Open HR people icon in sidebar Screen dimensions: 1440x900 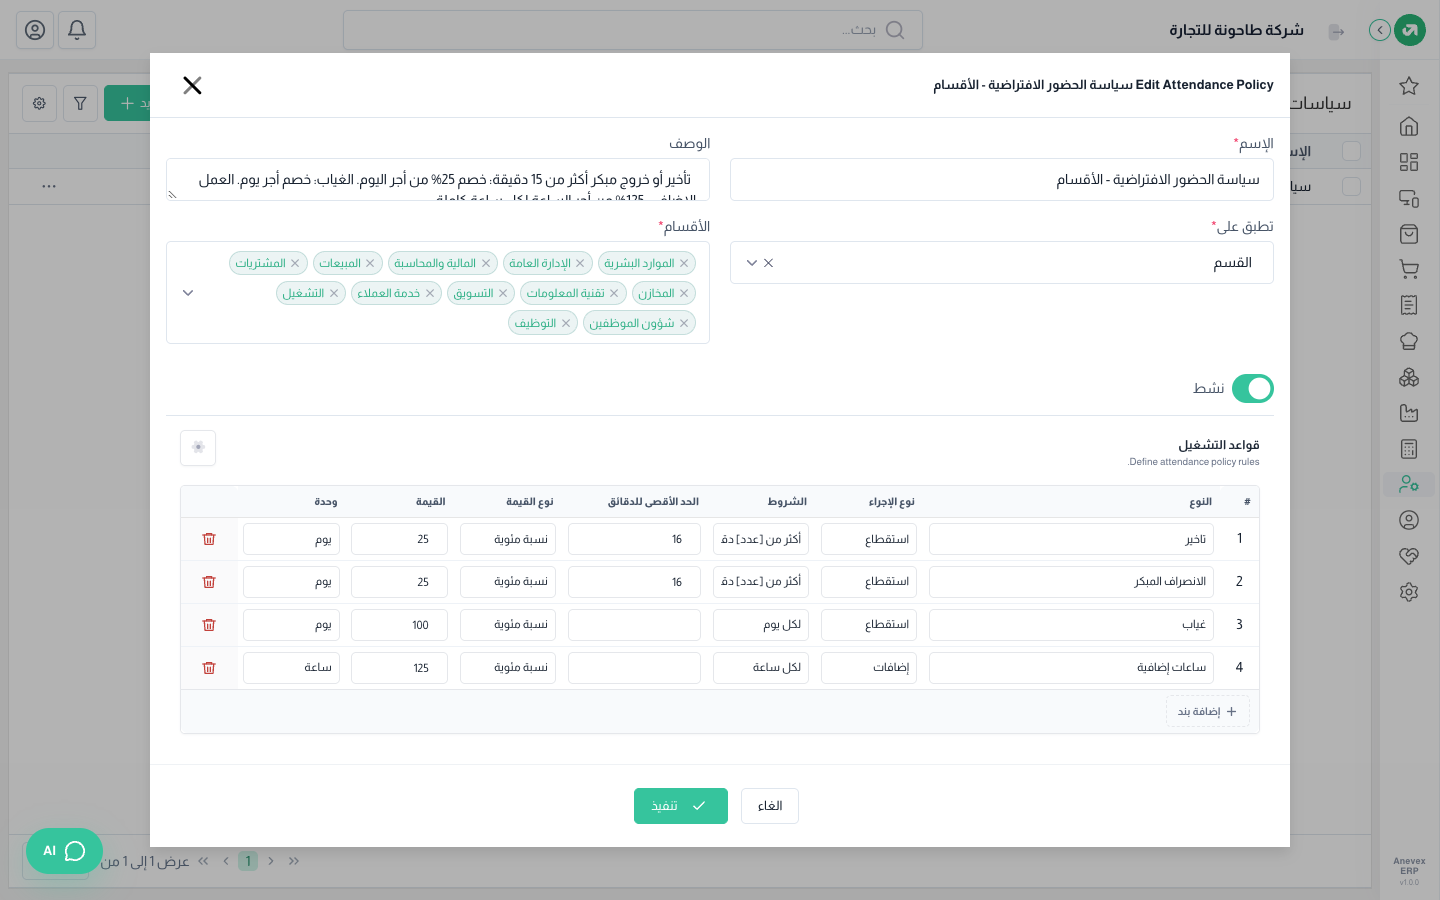(x=1409, y=484)
